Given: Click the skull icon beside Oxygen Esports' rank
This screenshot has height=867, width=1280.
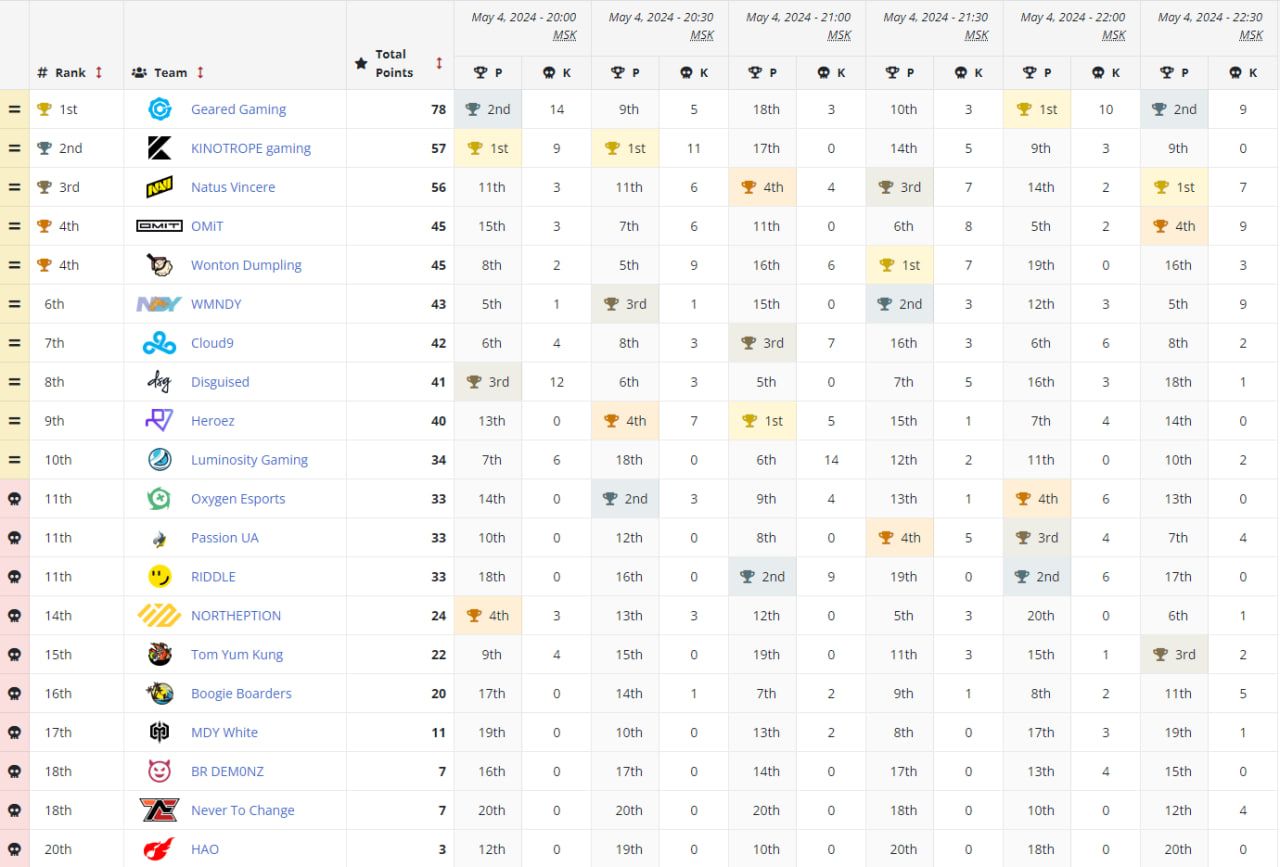Looking at the screenshot, I should 14,499.
